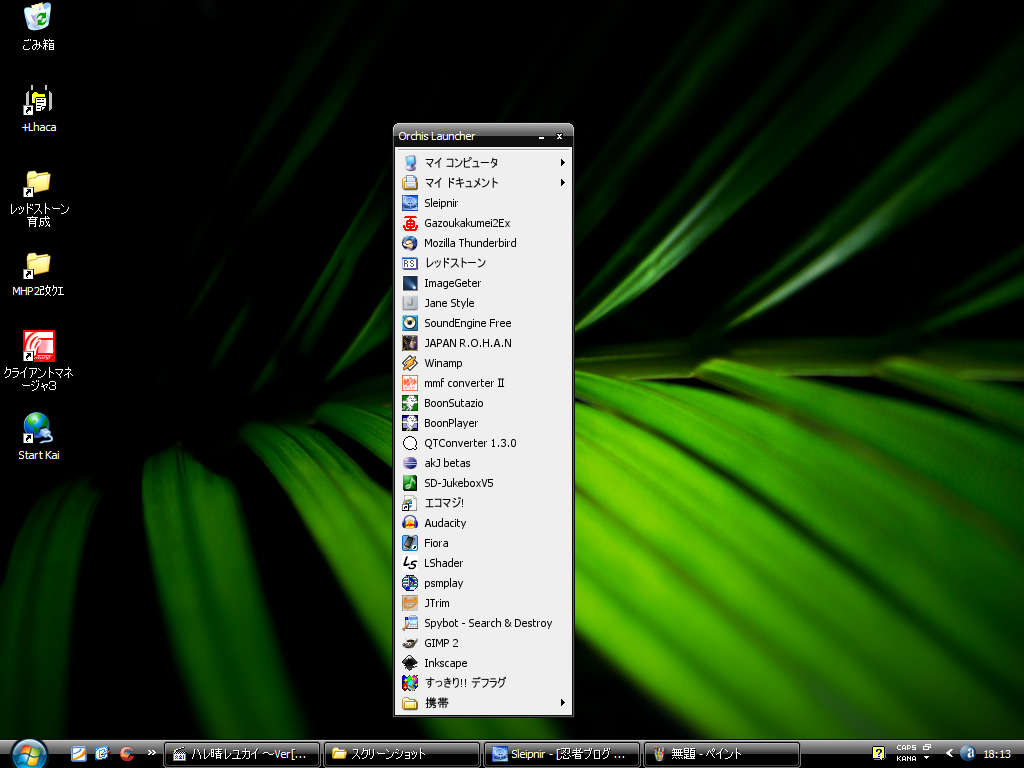
Task: Open the MHP2改クエ desktop folder
Action: (38, 274)
